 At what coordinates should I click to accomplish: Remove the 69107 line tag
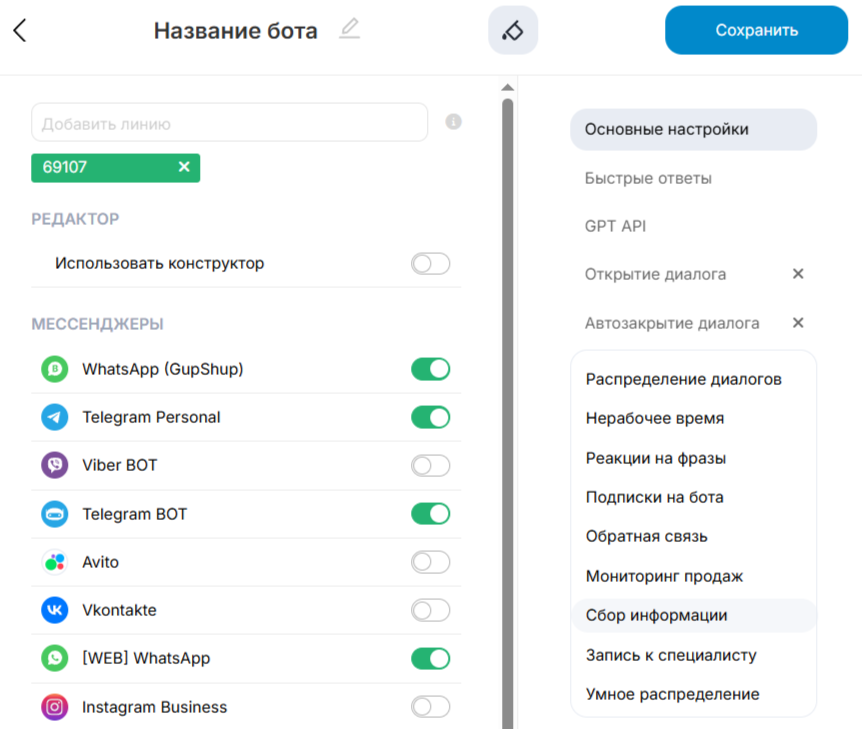point(184,167)
